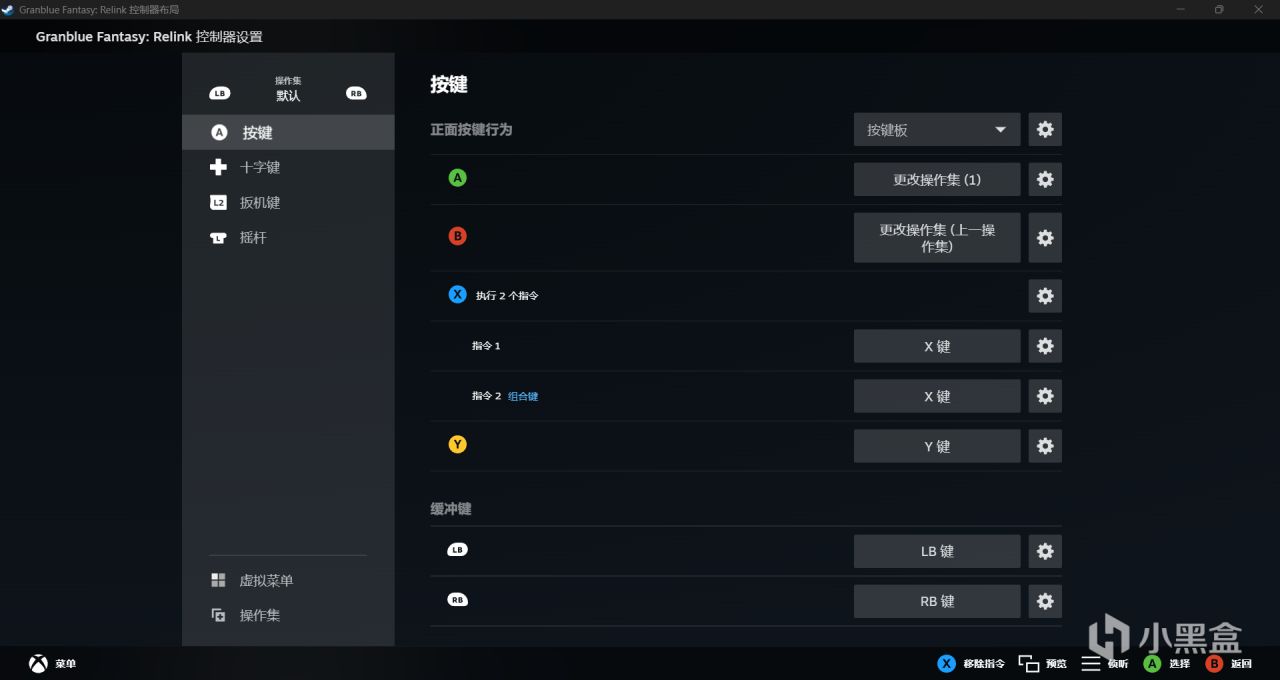Image resolution: width=1280 pixels, height=680 pixels.
Task: Switch to previous action set with LB icon
Action: (x=220, y=93)
